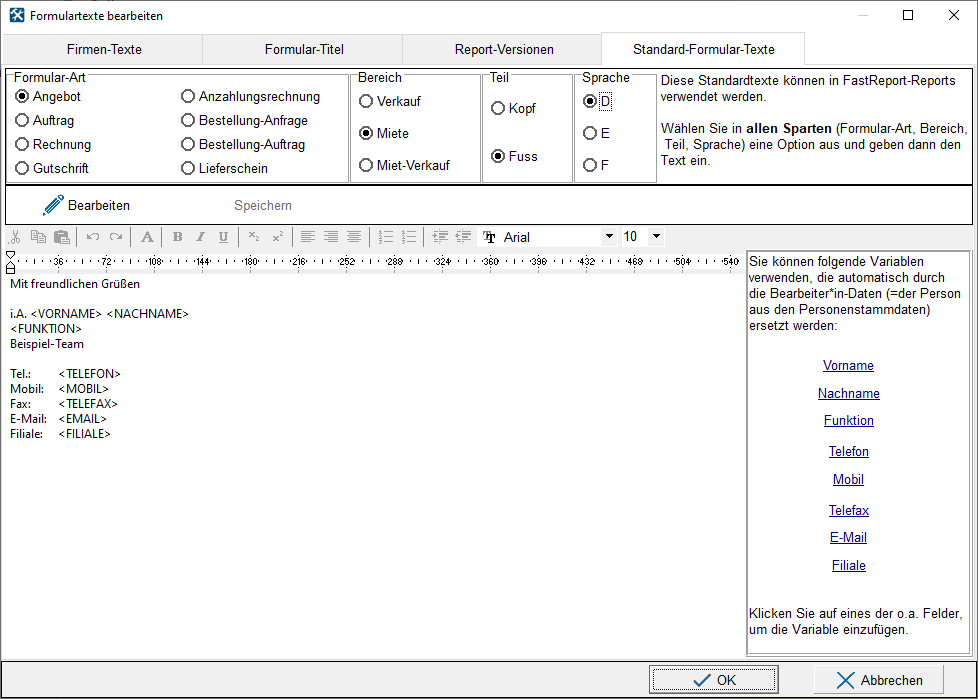Image resolution: width=978 pixels, height=699 pixels.
Task: Insert the Nachname variable link
Action: (x=848, y=393)
